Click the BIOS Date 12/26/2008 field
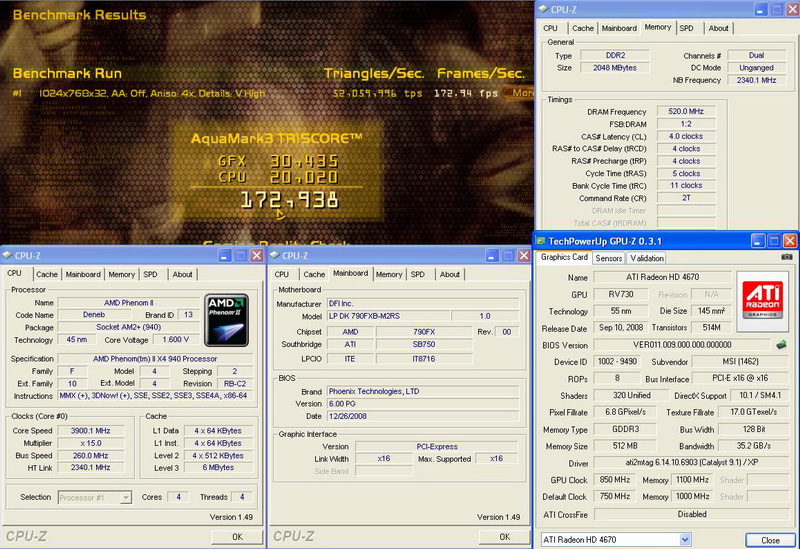The width and height of the screenshot is (800, 549). [x=422, y=416]
